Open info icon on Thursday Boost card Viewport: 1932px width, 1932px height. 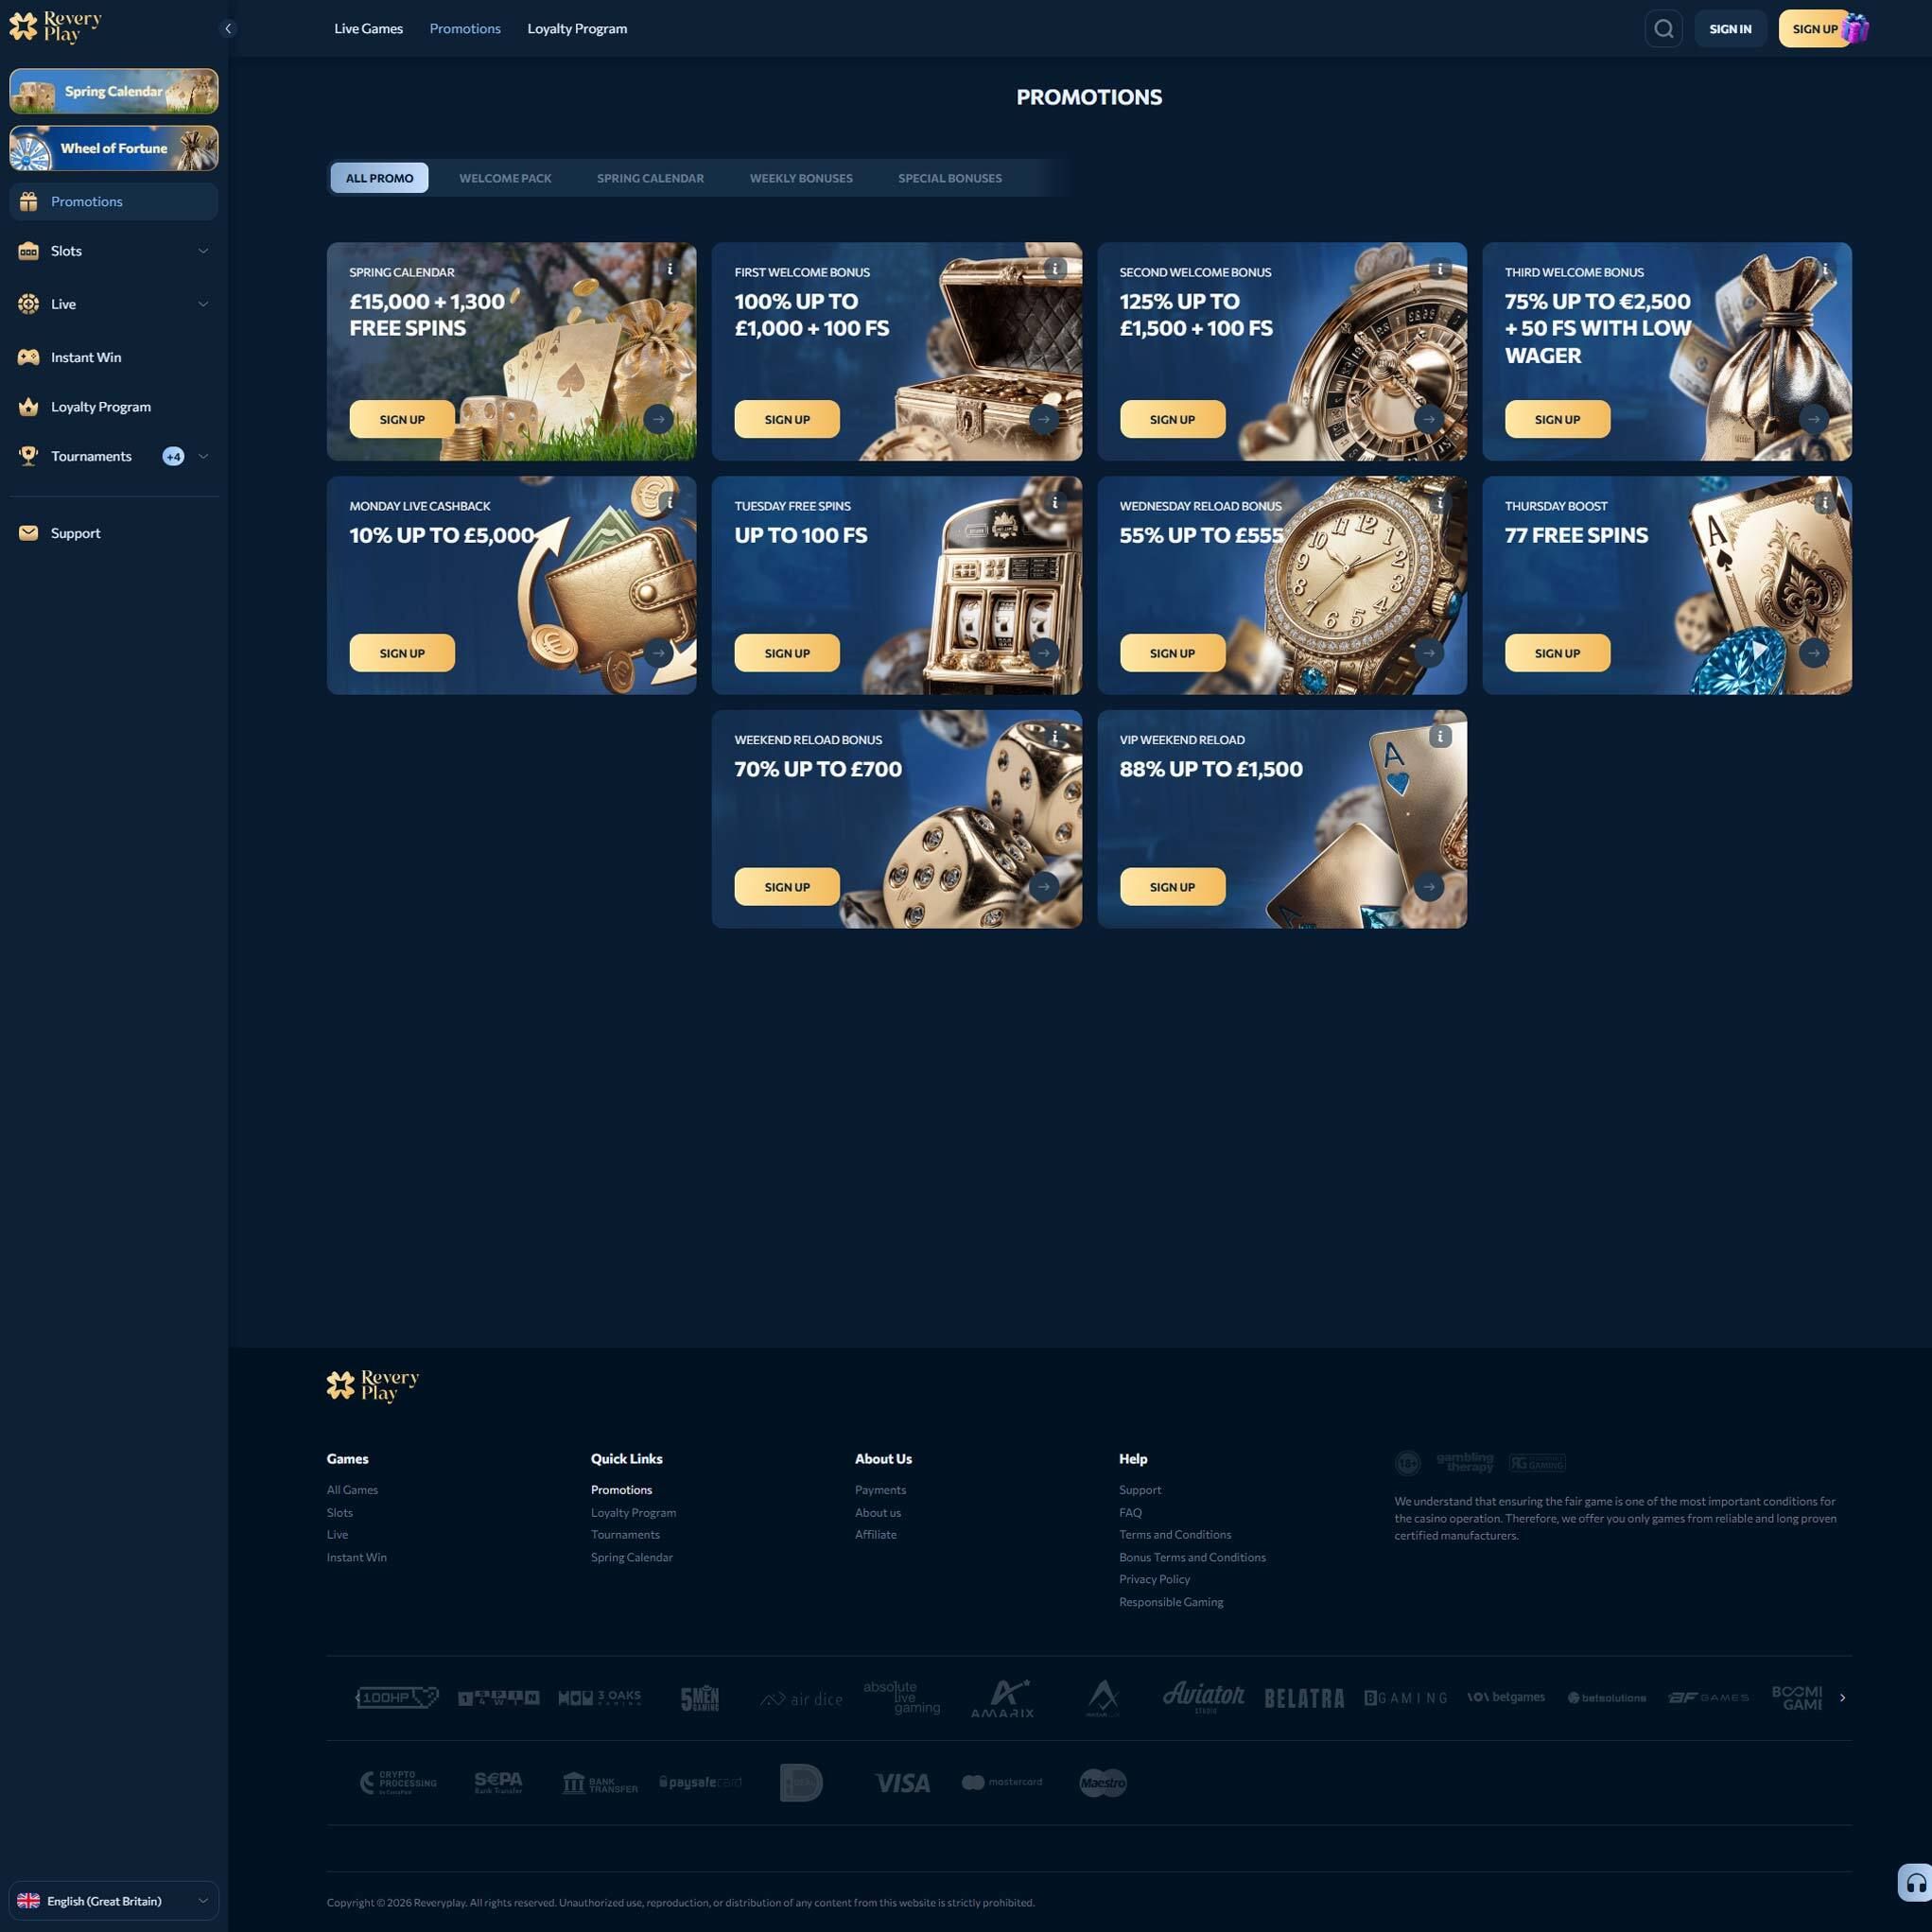point(1825,503)
